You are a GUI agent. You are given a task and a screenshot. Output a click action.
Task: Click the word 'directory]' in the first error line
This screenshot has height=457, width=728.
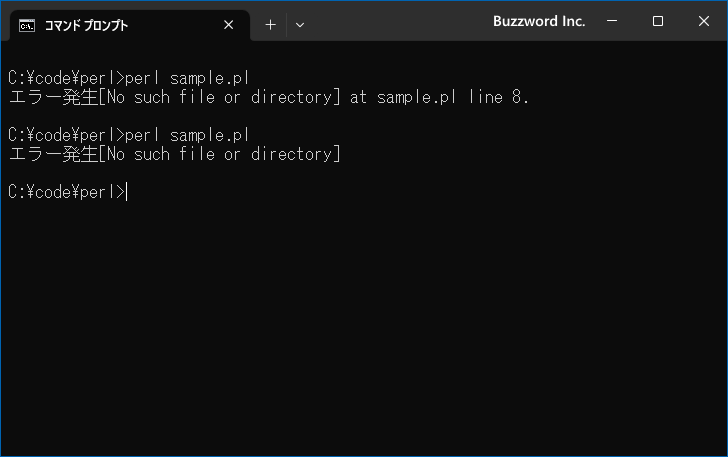point(296,97)
